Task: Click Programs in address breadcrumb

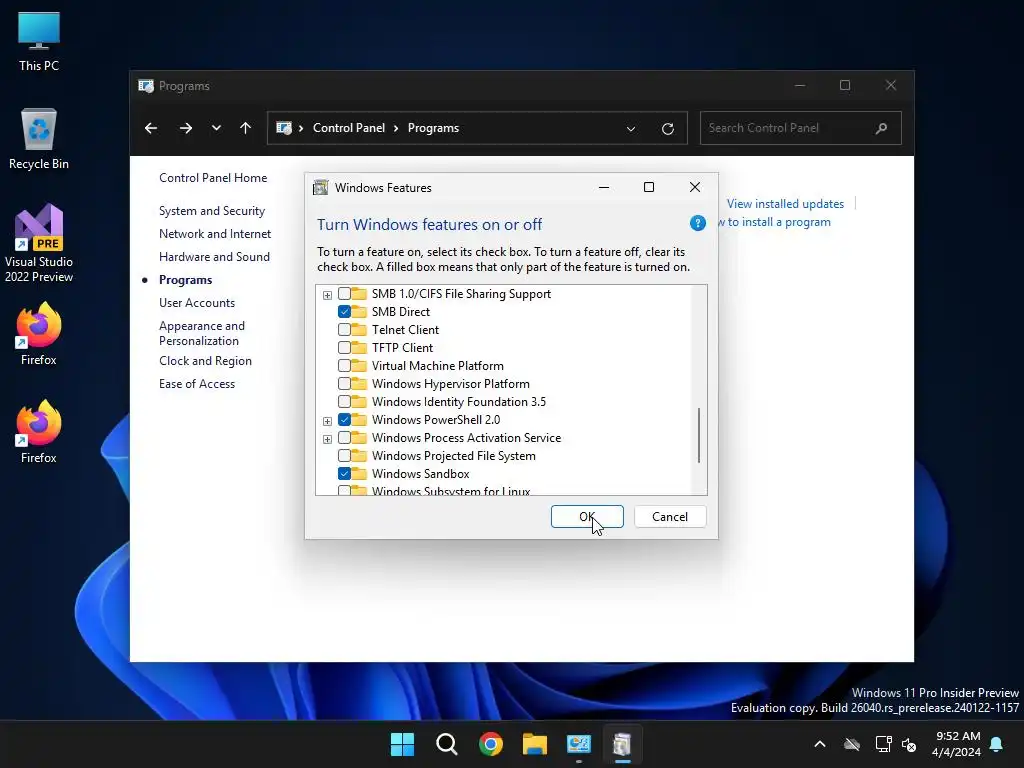Action: click(x=433, y=128)
